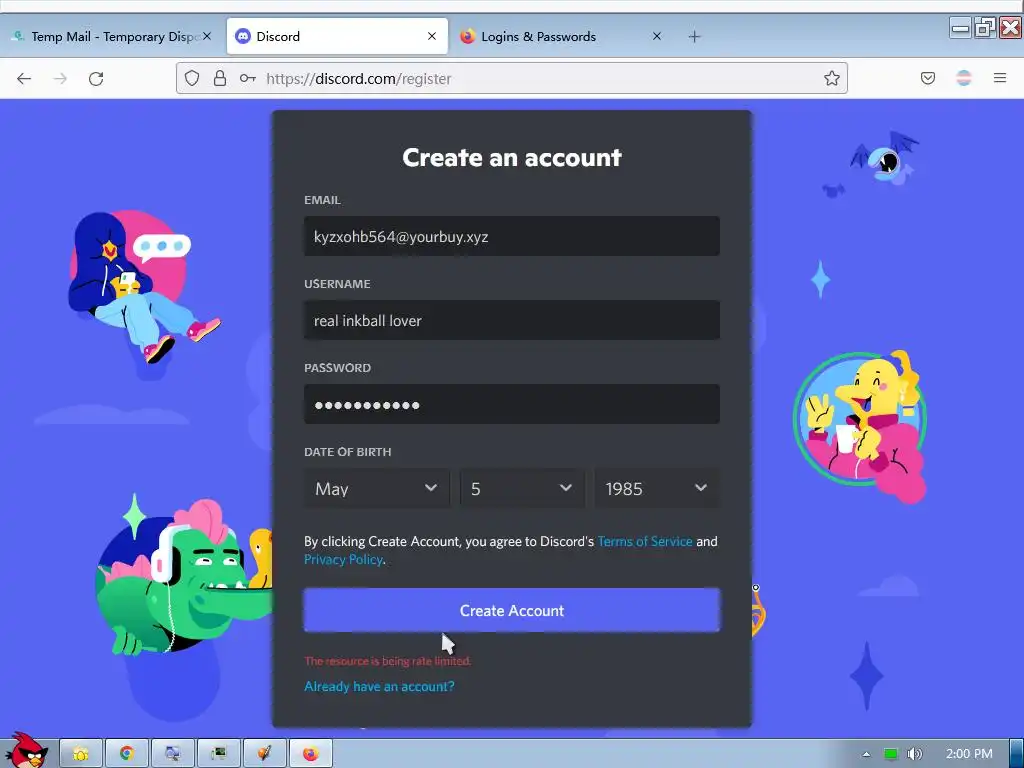Show hidden system tray icons
This screenshot has height=768, width=1024.
pyautogui.click(x=866, y=754)
